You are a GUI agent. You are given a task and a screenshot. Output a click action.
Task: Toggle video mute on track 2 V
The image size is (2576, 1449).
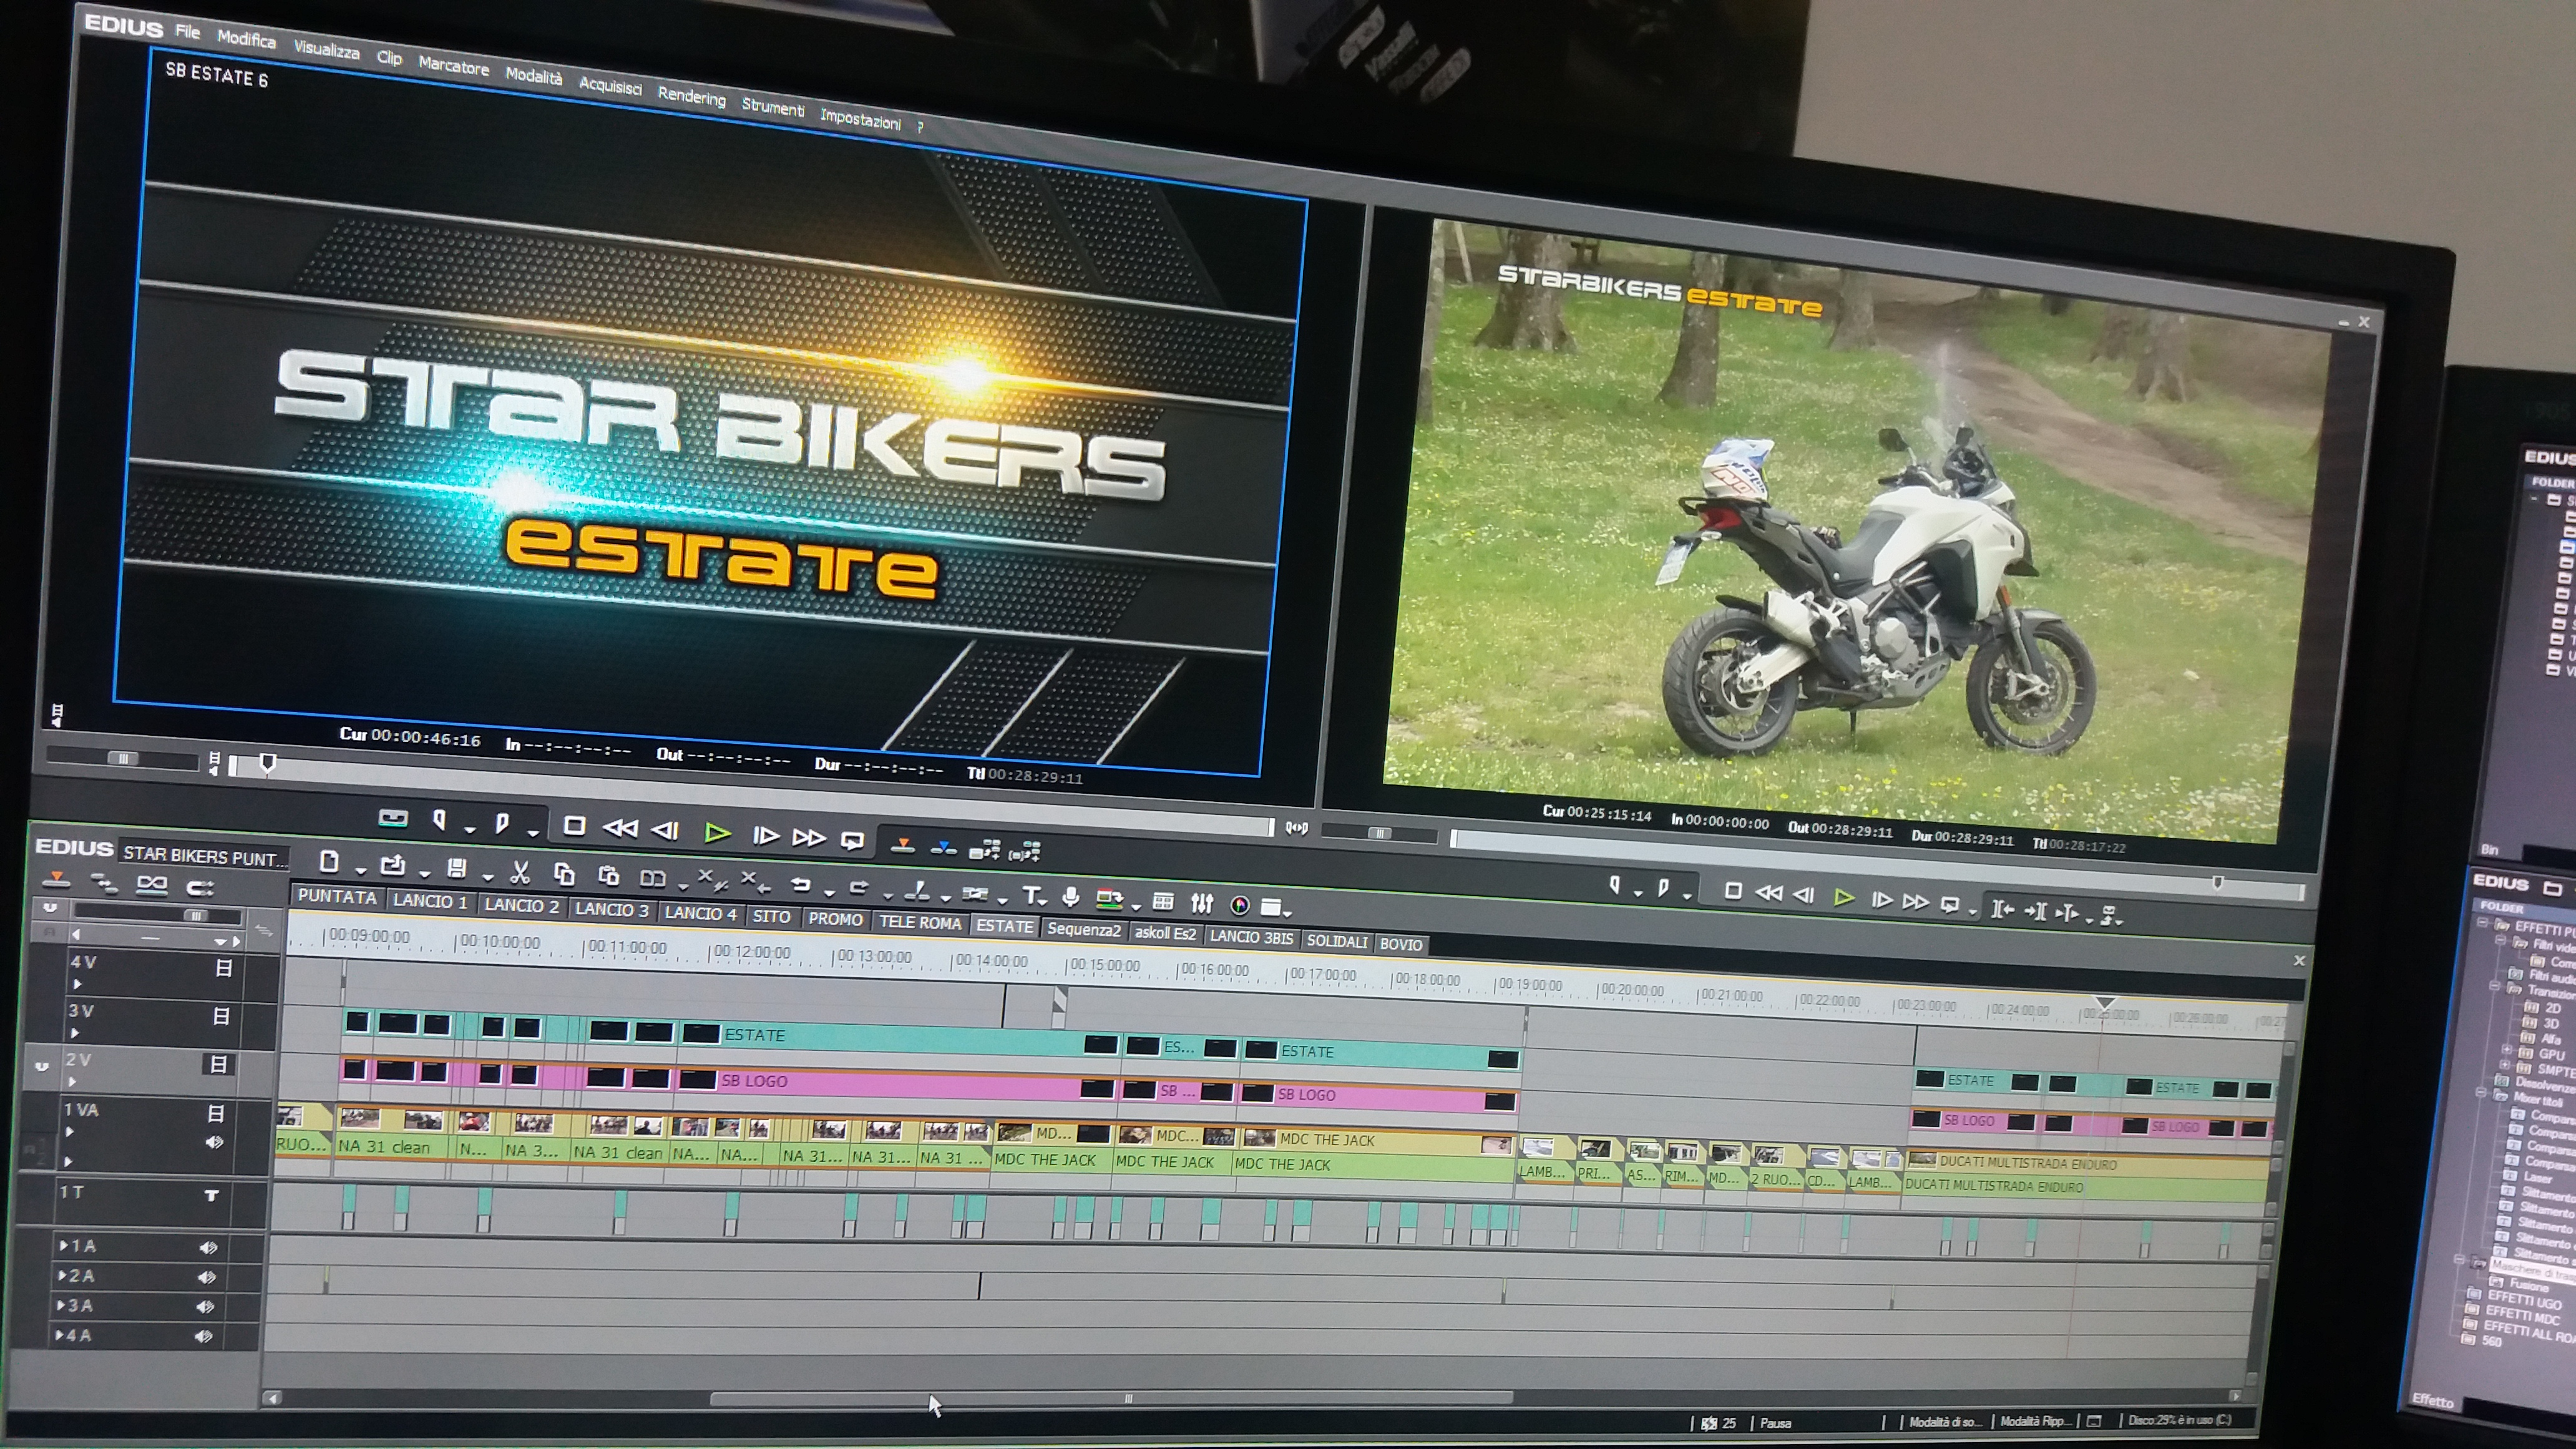coord(217,1064)
